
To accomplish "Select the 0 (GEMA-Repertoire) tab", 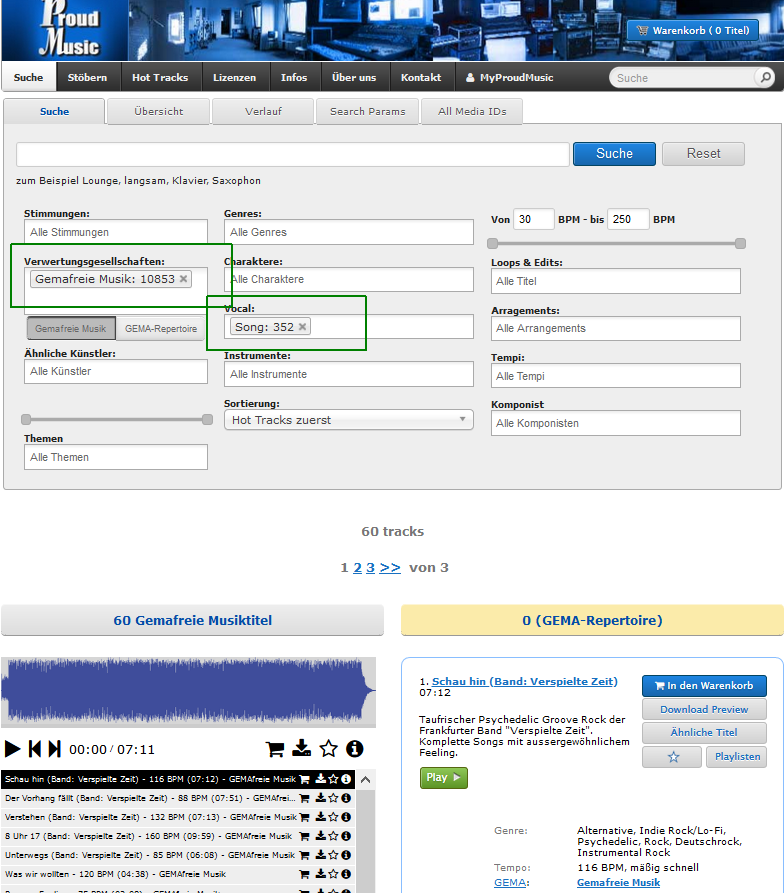I will click(x=592, y=620).
